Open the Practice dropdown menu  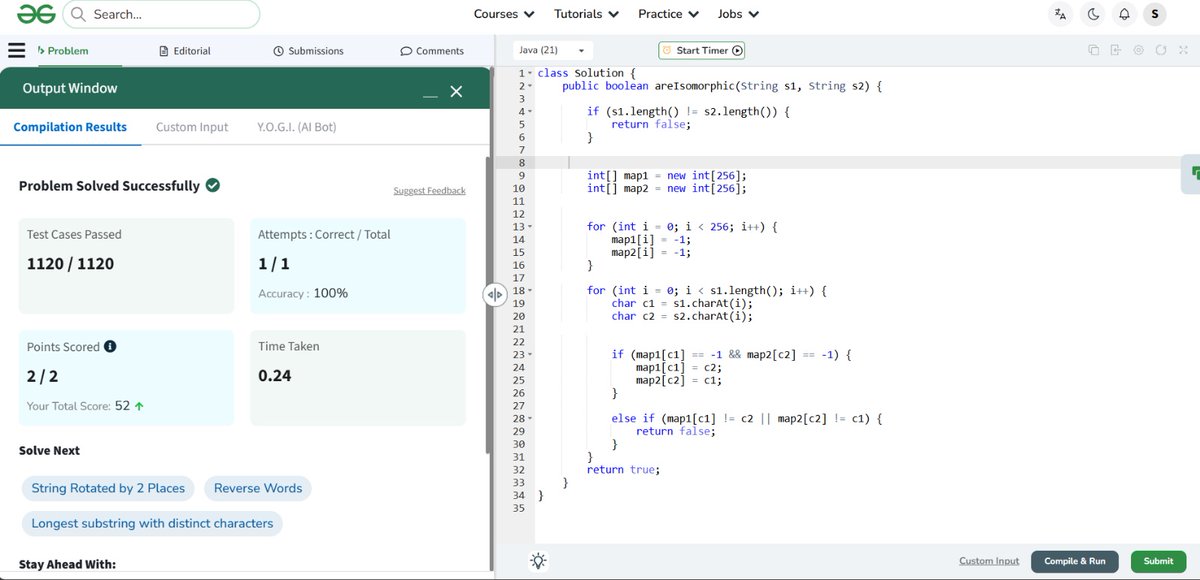[667, 13]
